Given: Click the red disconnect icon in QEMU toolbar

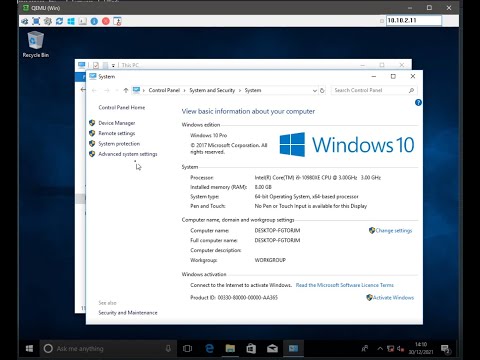Looking at the screenshot, I should (106, 21).
